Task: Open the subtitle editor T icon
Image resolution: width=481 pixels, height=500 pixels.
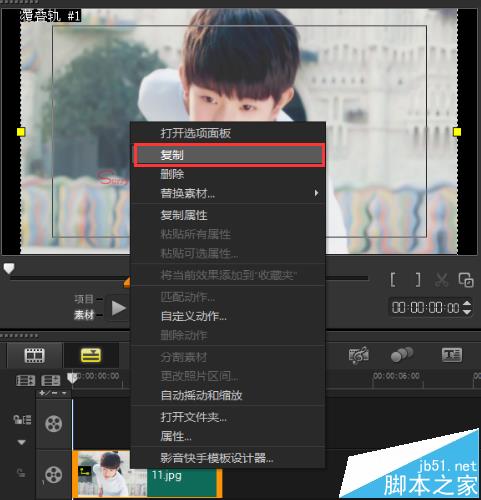Action: pos(452,355)
